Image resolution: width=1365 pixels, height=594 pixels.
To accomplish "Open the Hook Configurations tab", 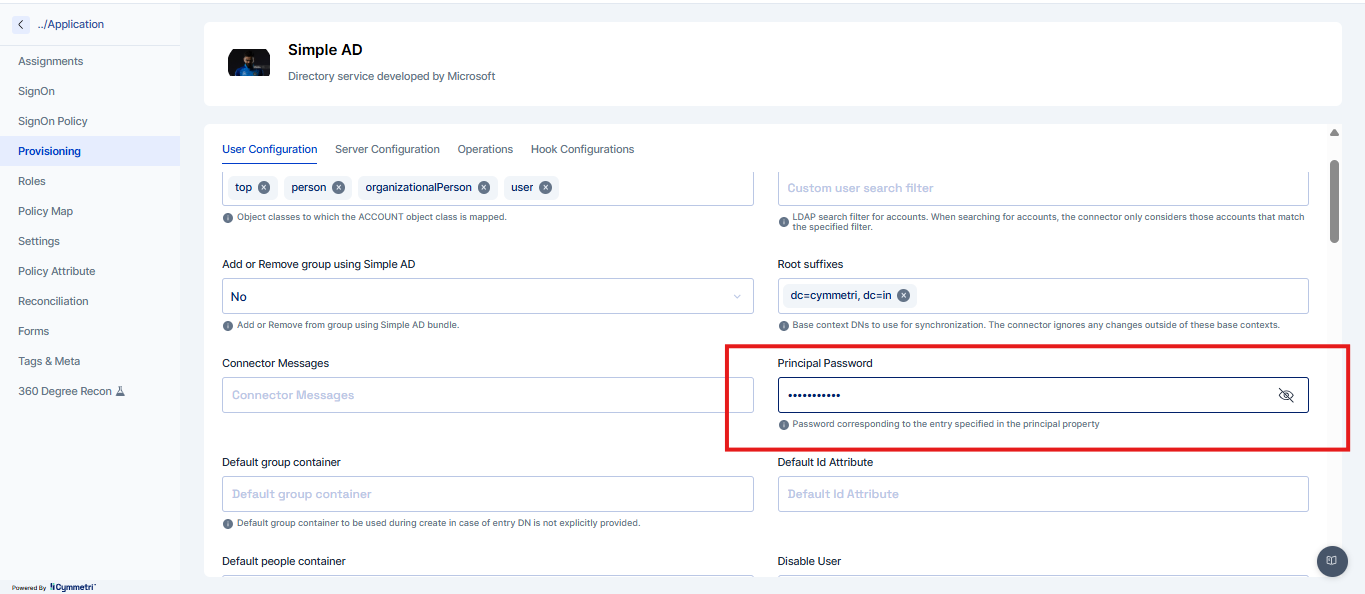I will point(582,149).
